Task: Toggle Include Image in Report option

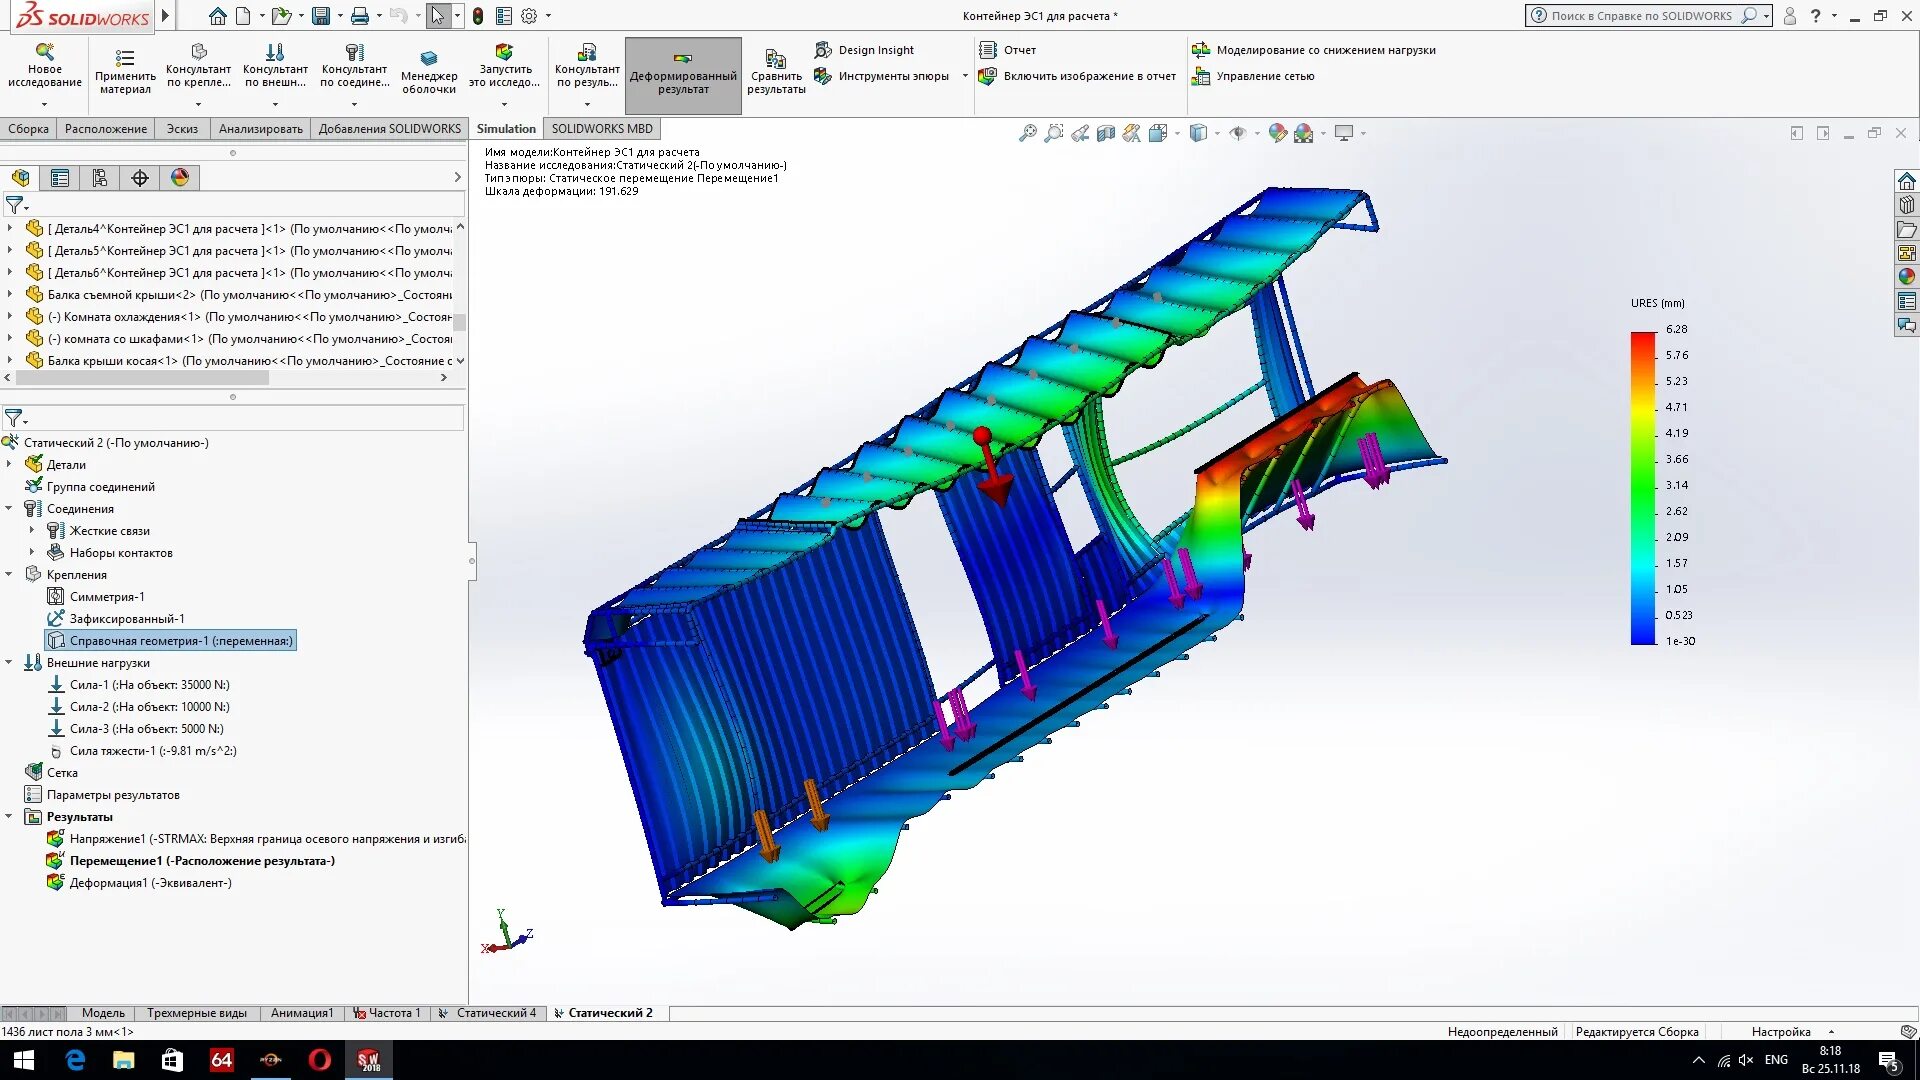Action: point(1078,76)
